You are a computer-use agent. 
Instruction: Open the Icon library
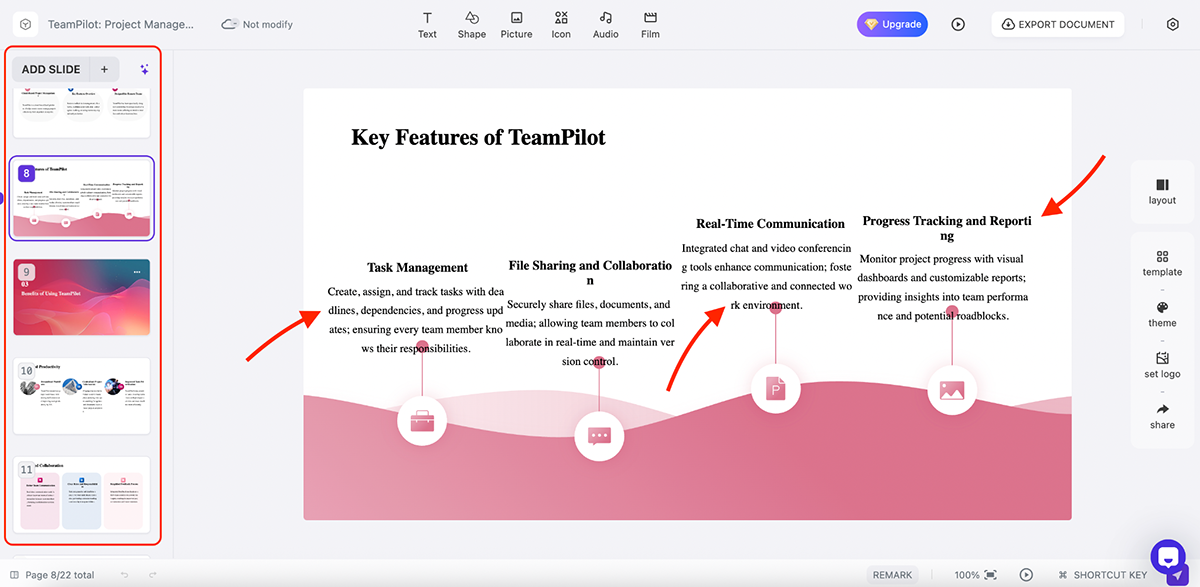coord(560,24)
